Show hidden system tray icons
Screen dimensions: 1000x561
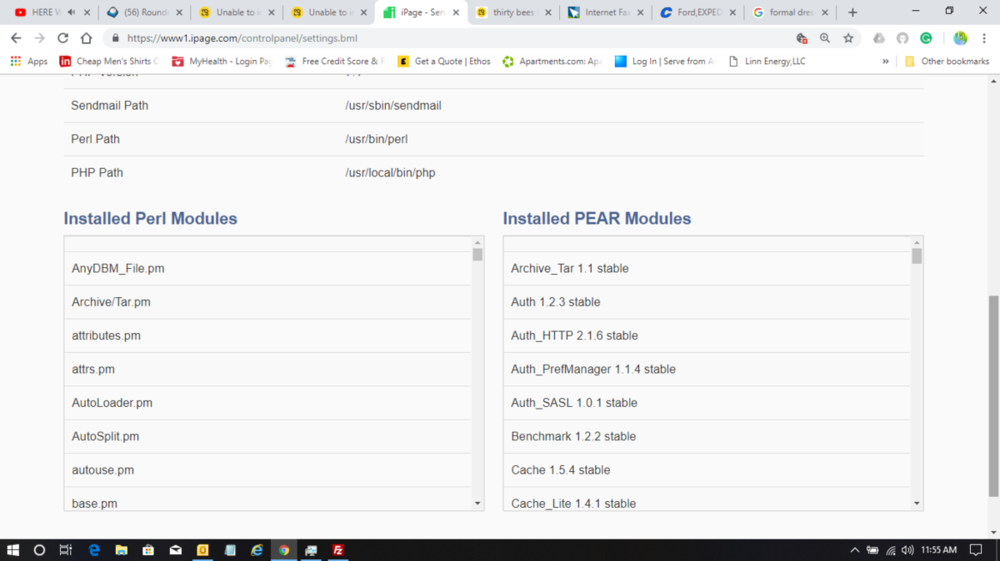(854, 550)
